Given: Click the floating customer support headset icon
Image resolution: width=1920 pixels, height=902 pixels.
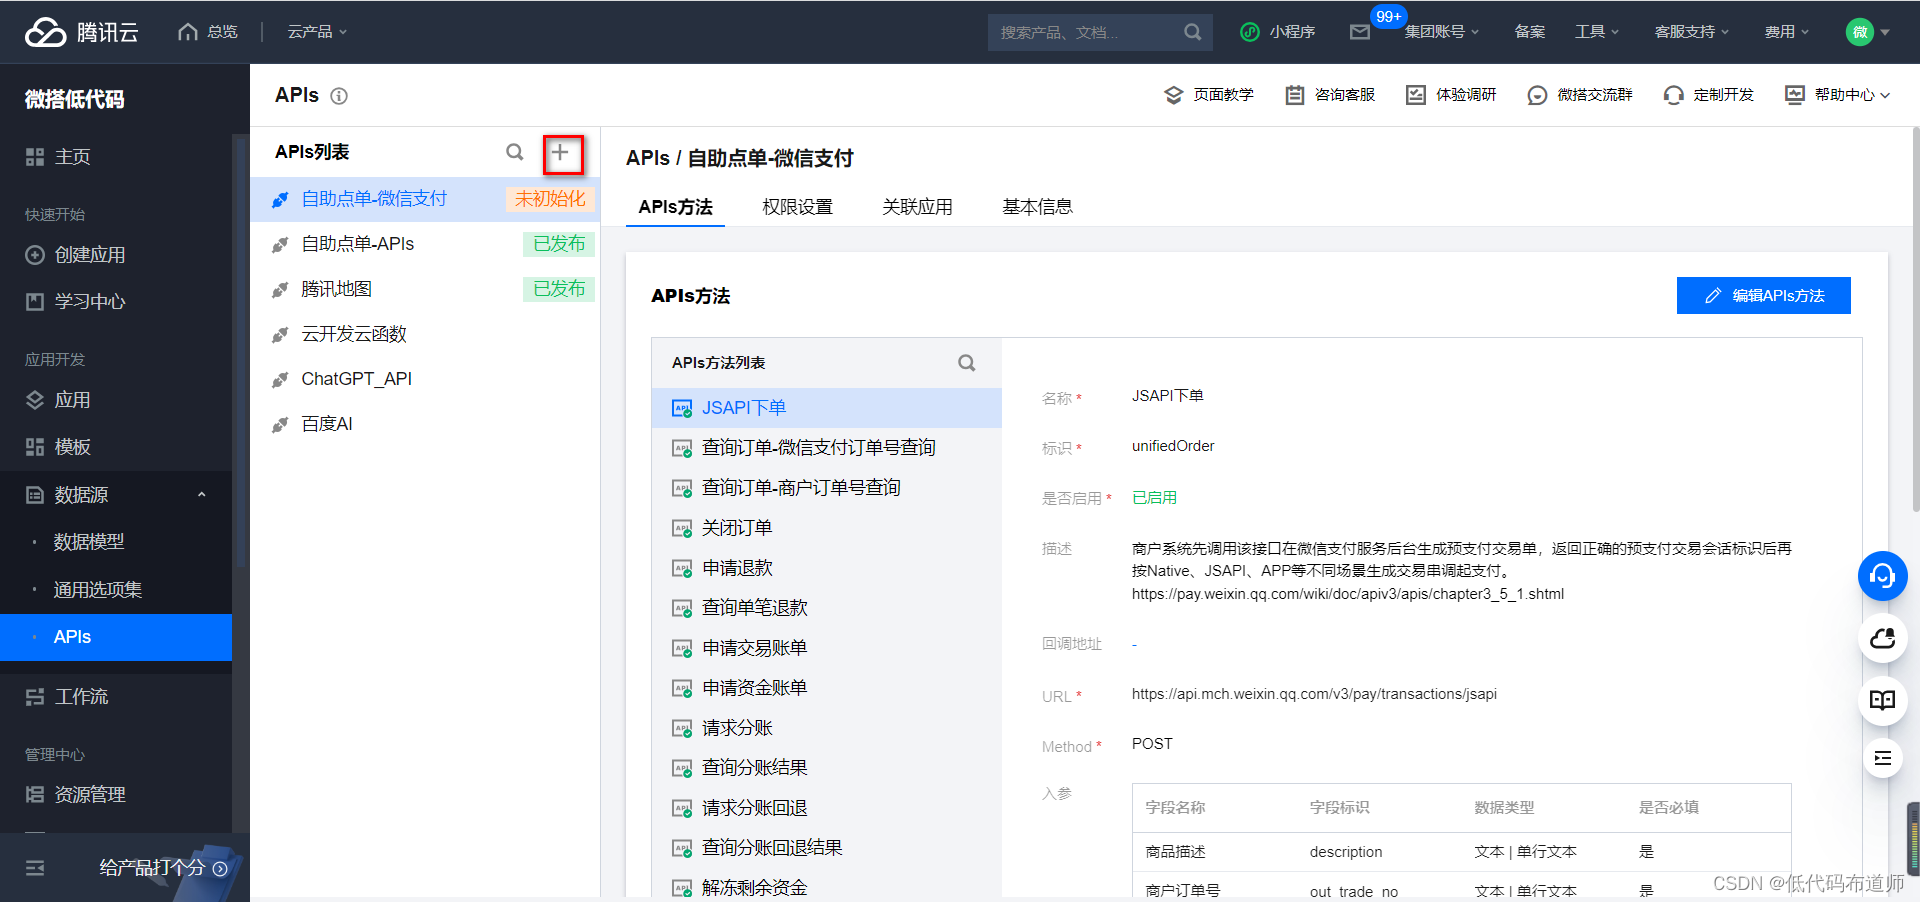Looking at the screenshot, I should (1883, 576).
